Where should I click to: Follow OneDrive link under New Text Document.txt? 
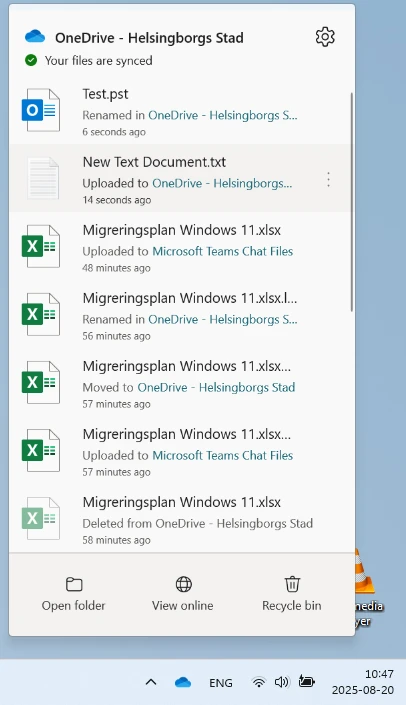pos(222,183)
